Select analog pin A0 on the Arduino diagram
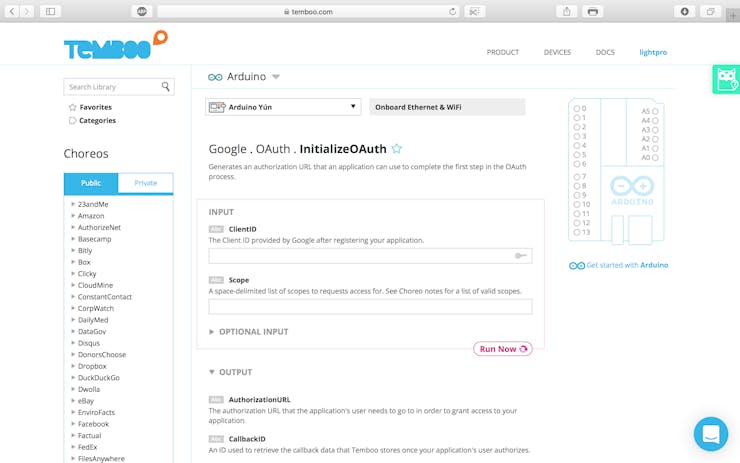Screen dimensions: 740x463 655,158
